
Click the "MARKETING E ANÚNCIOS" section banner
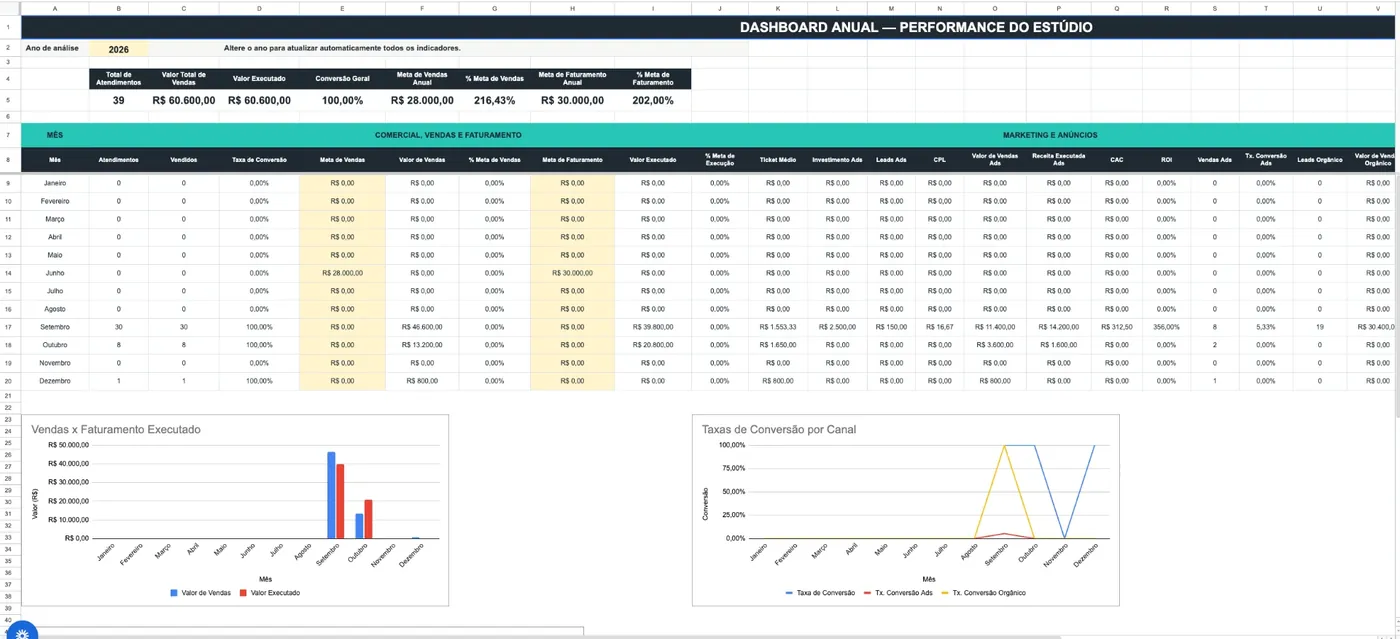point(1050,134)
